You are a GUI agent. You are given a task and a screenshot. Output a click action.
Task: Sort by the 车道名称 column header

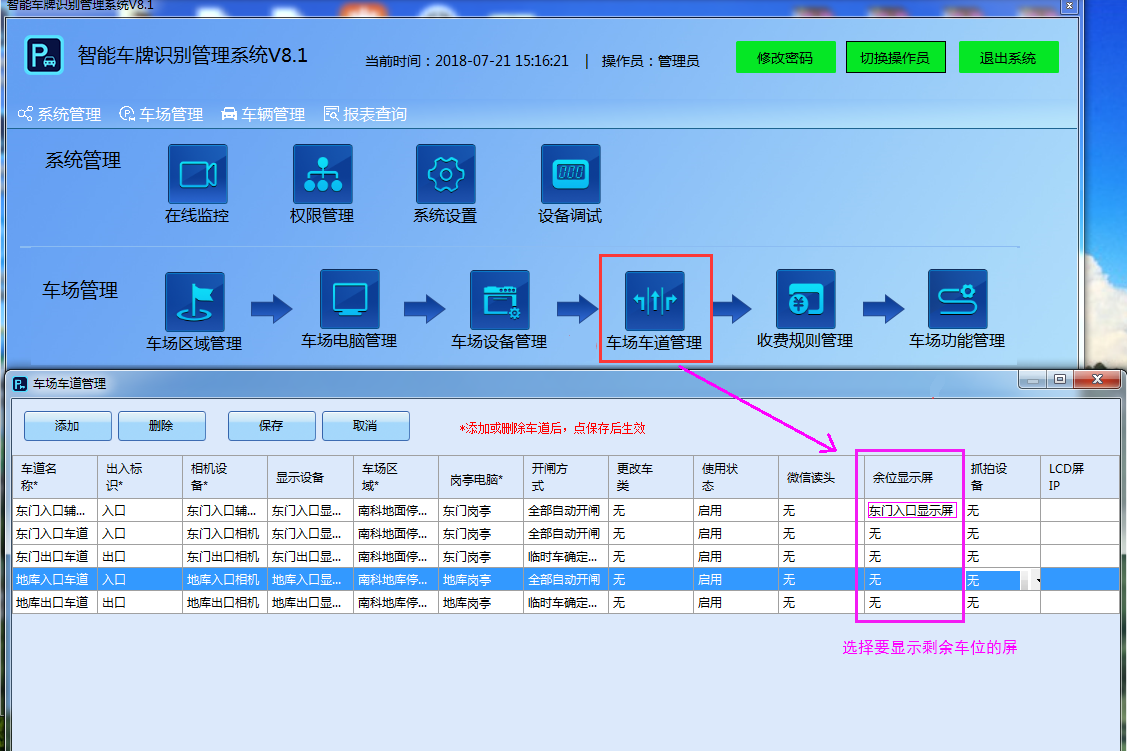pos(55,477)
